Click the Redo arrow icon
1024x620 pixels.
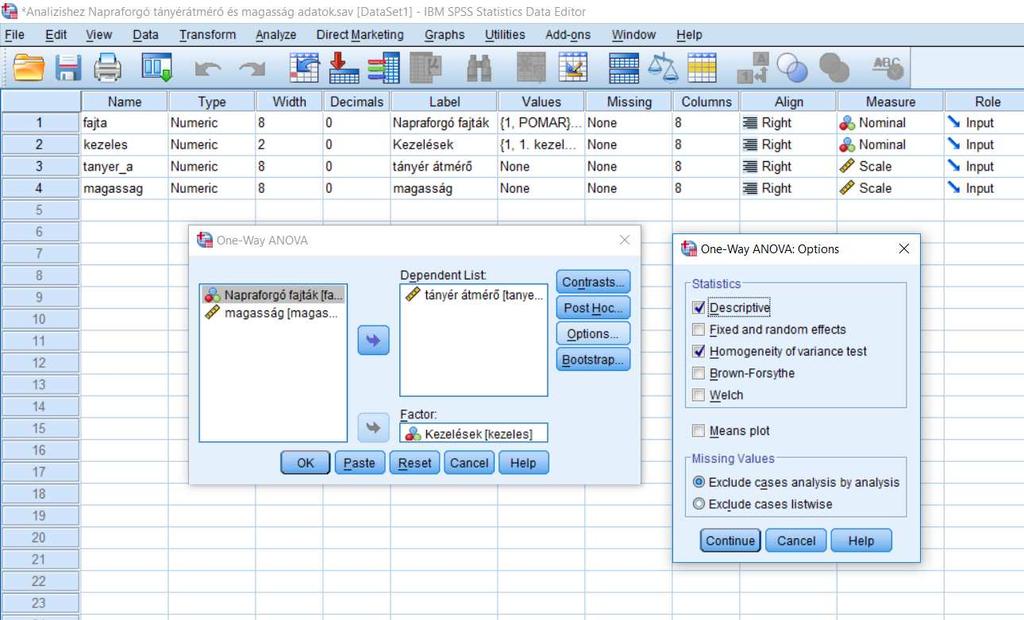tap(252, 69)
